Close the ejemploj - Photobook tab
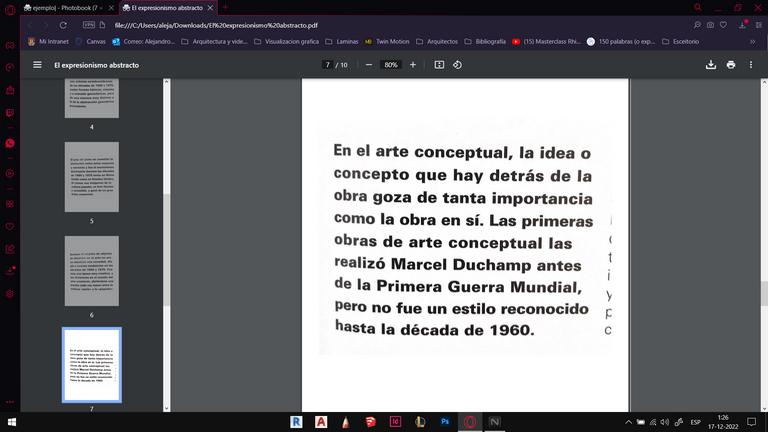The height and width of the screenshot is (432, 768). tap(111, 8)
